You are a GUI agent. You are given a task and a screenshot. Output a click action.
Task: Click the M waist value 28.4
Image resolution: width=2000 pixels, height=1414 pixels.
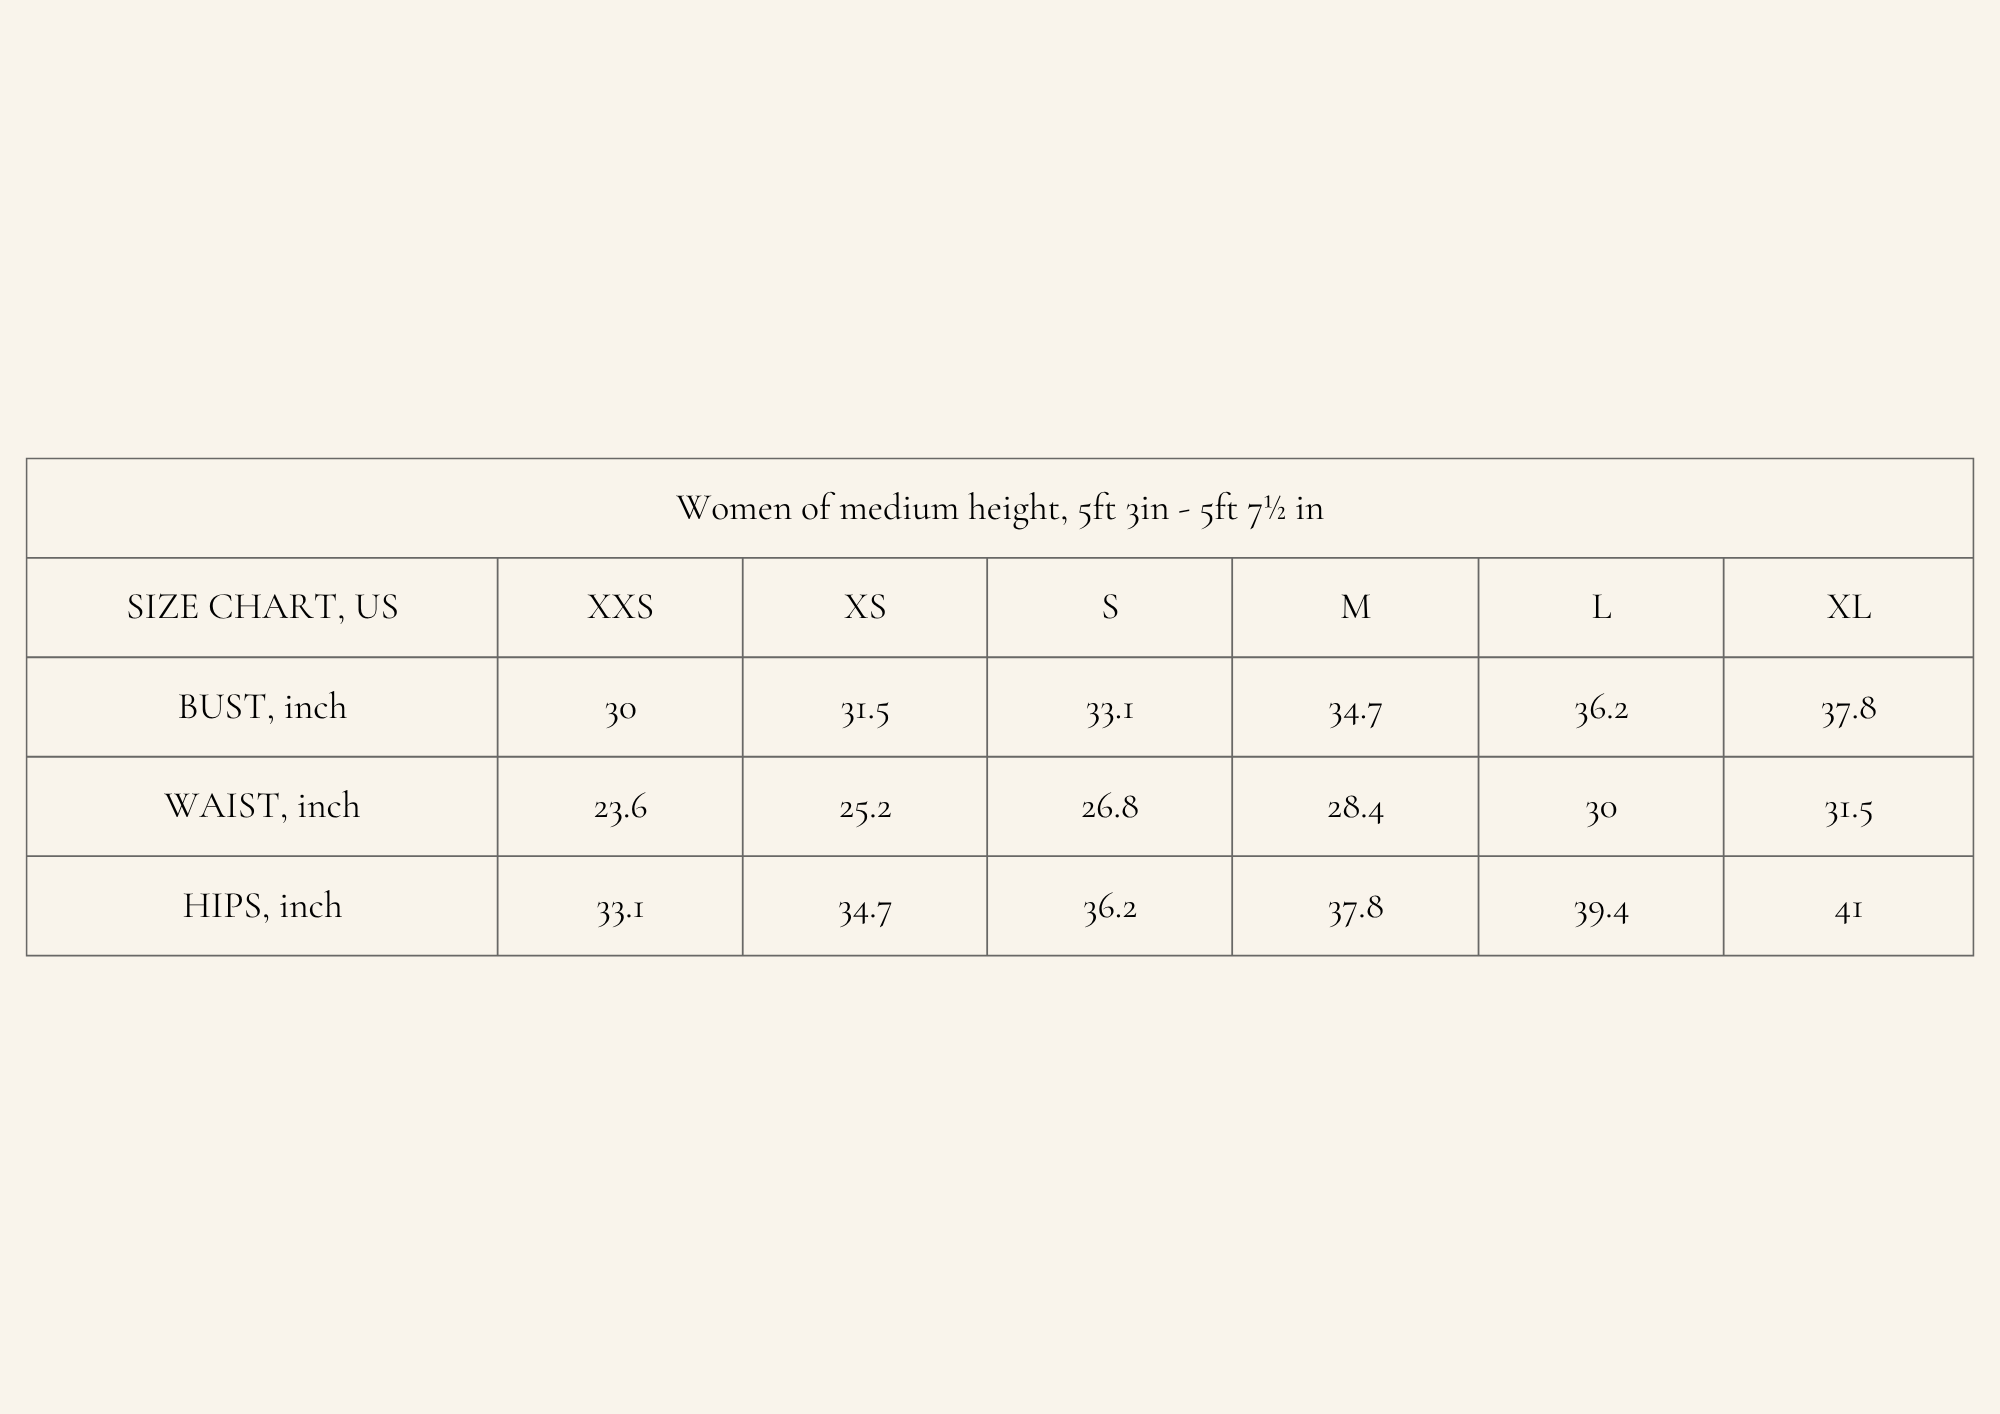[1355, 808]
